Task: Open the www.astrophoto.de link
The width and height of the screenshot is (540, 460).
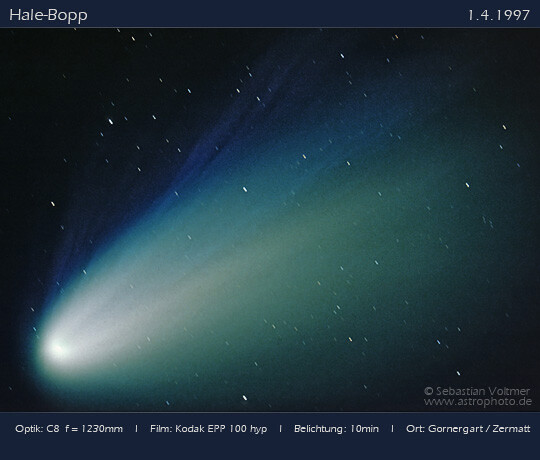Action: coord(478,402)
